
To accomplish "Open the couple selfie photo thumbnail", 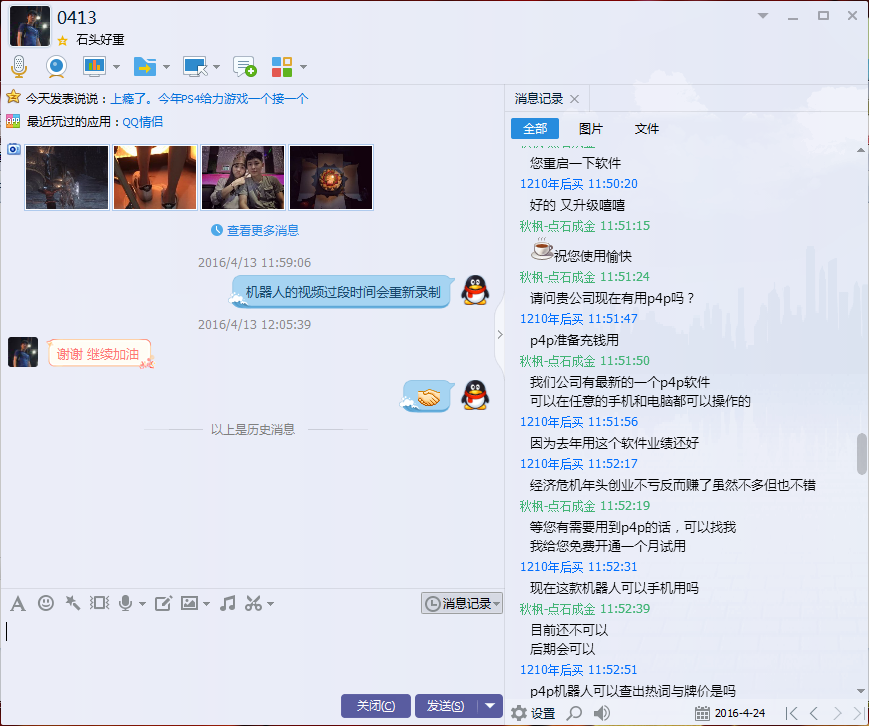I will pos(243,177).
